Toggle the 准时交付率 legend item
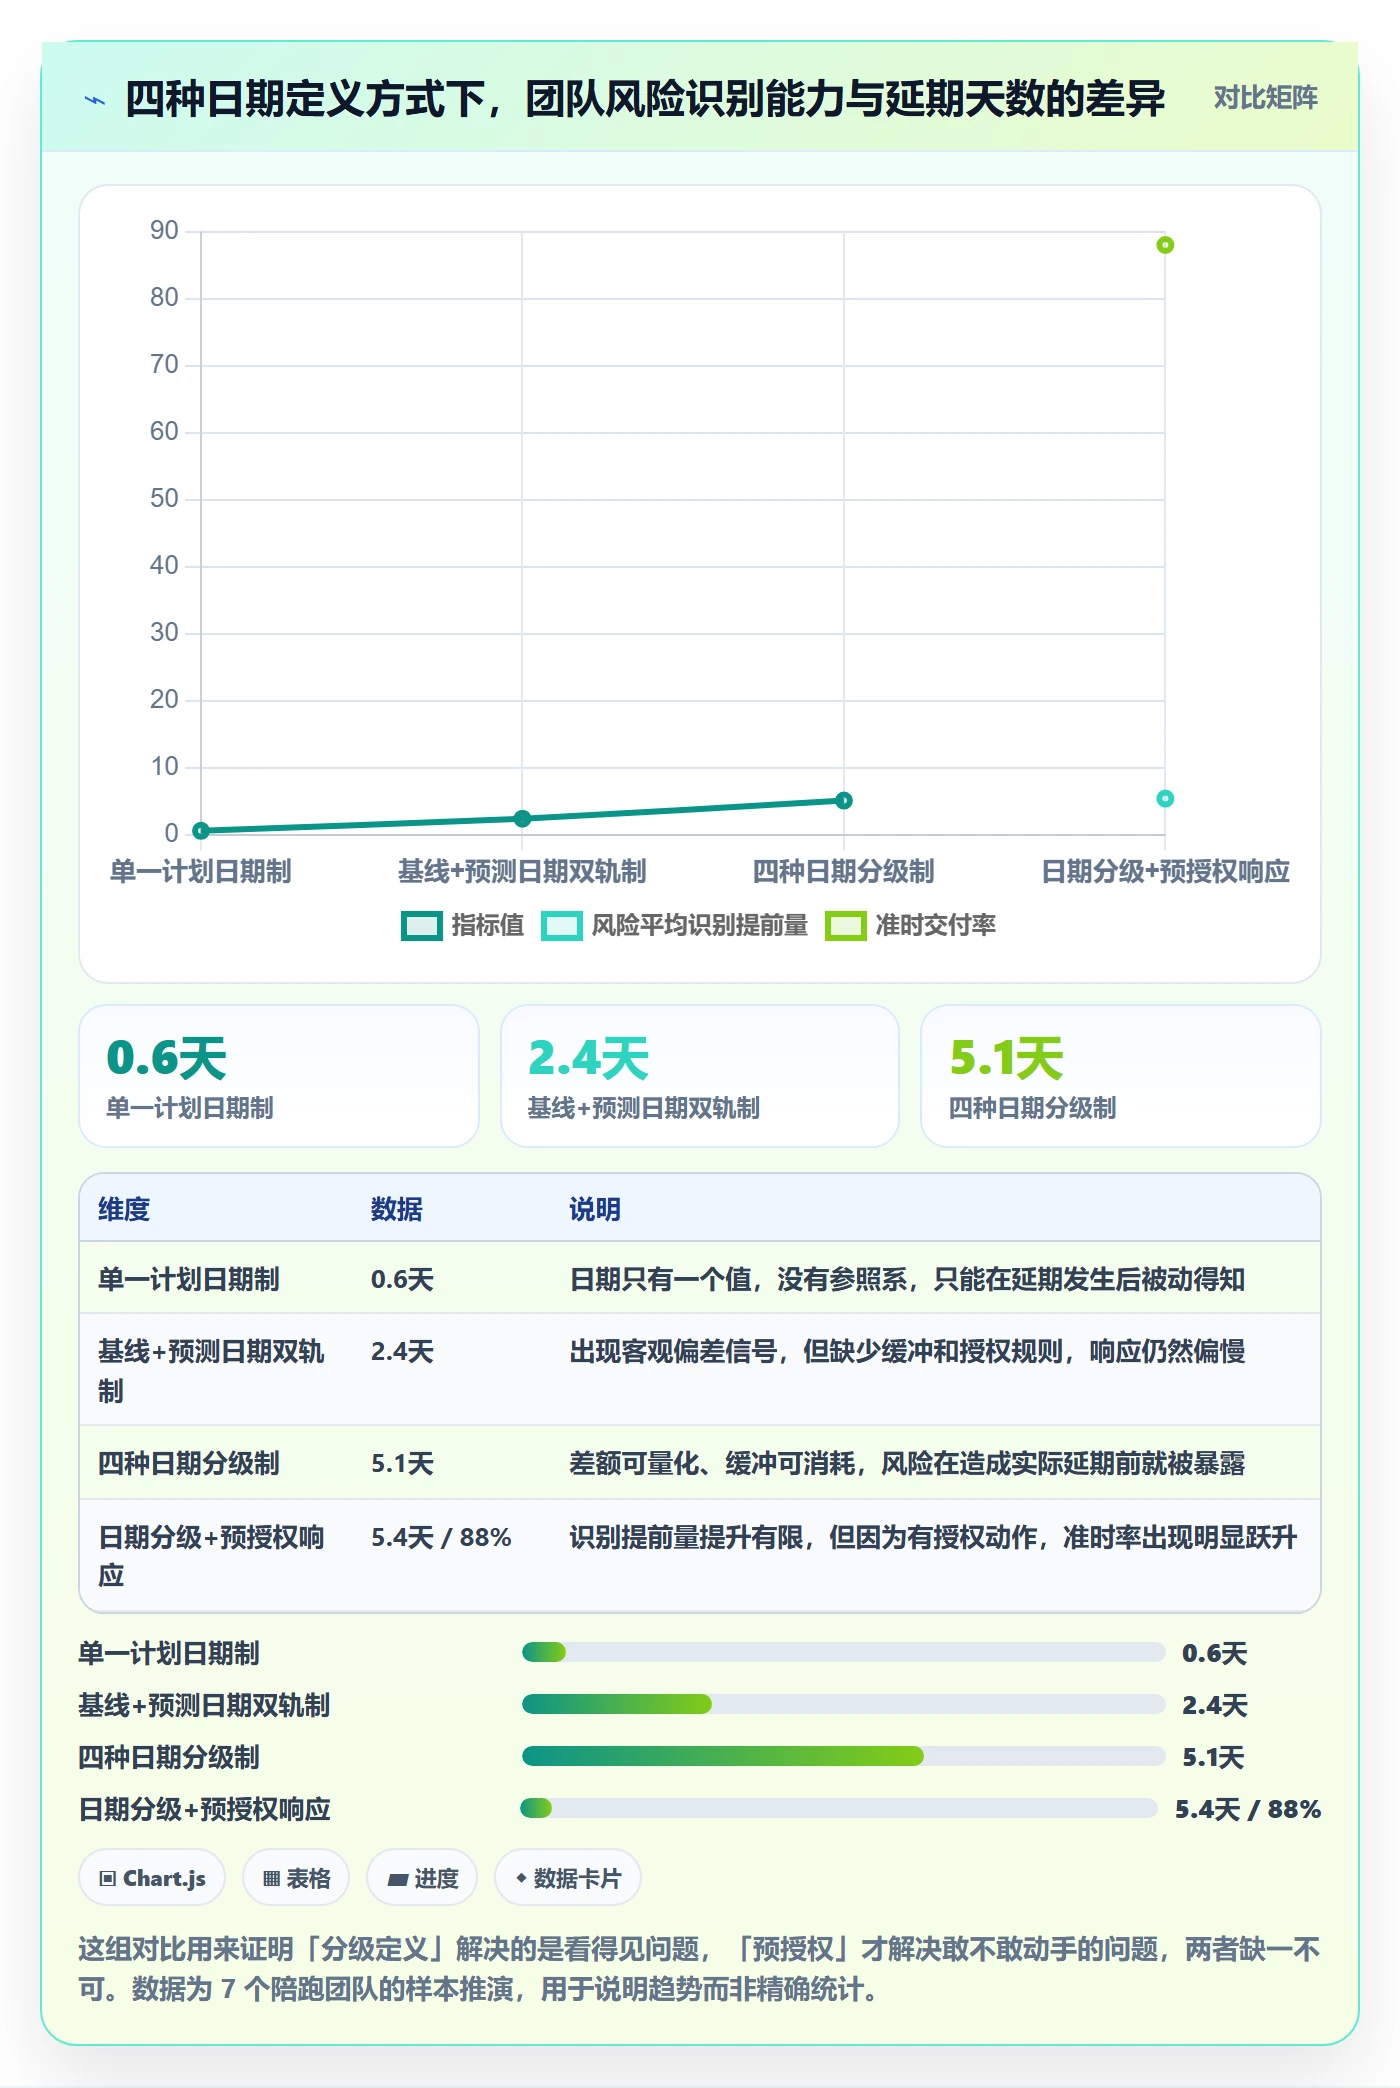 click(911, 926)
